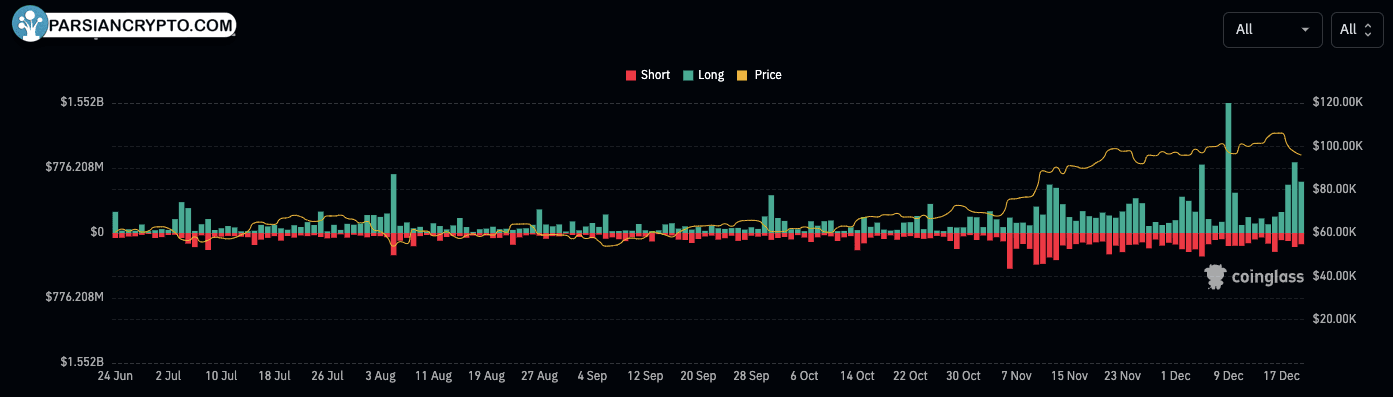Click the 19 Aug date label

(x=486, y=376)
